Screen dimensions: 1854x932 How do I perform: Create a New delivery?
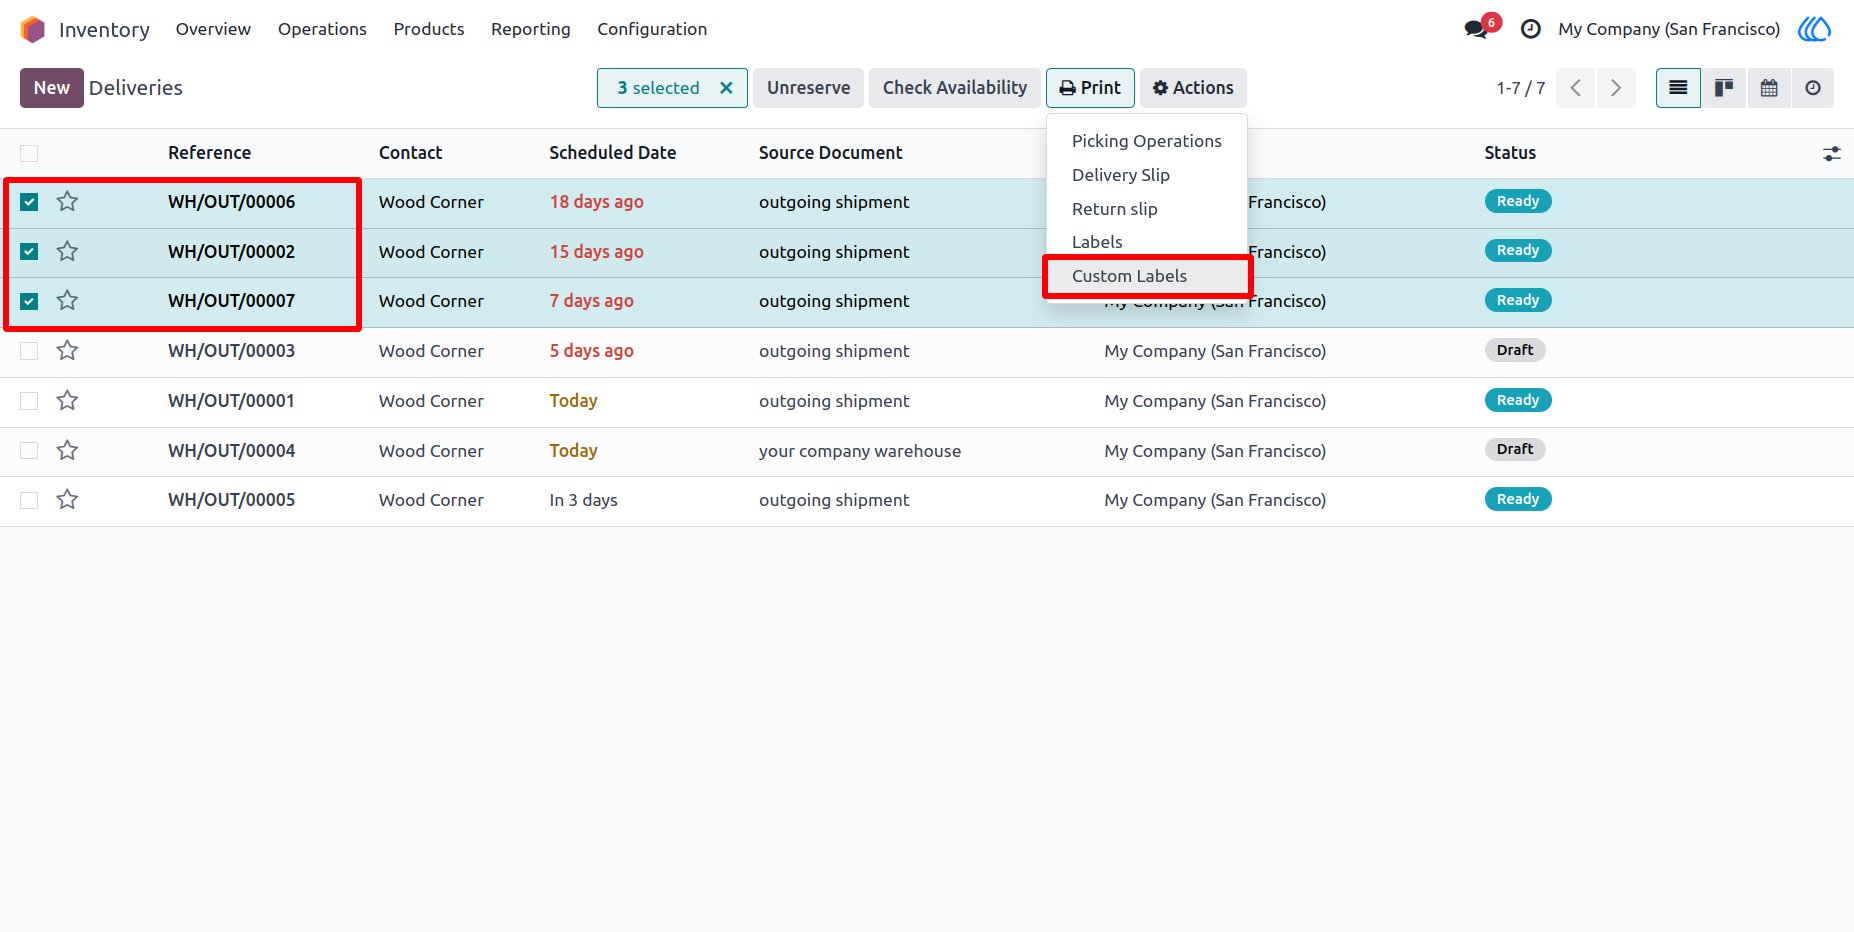point(52,88)
